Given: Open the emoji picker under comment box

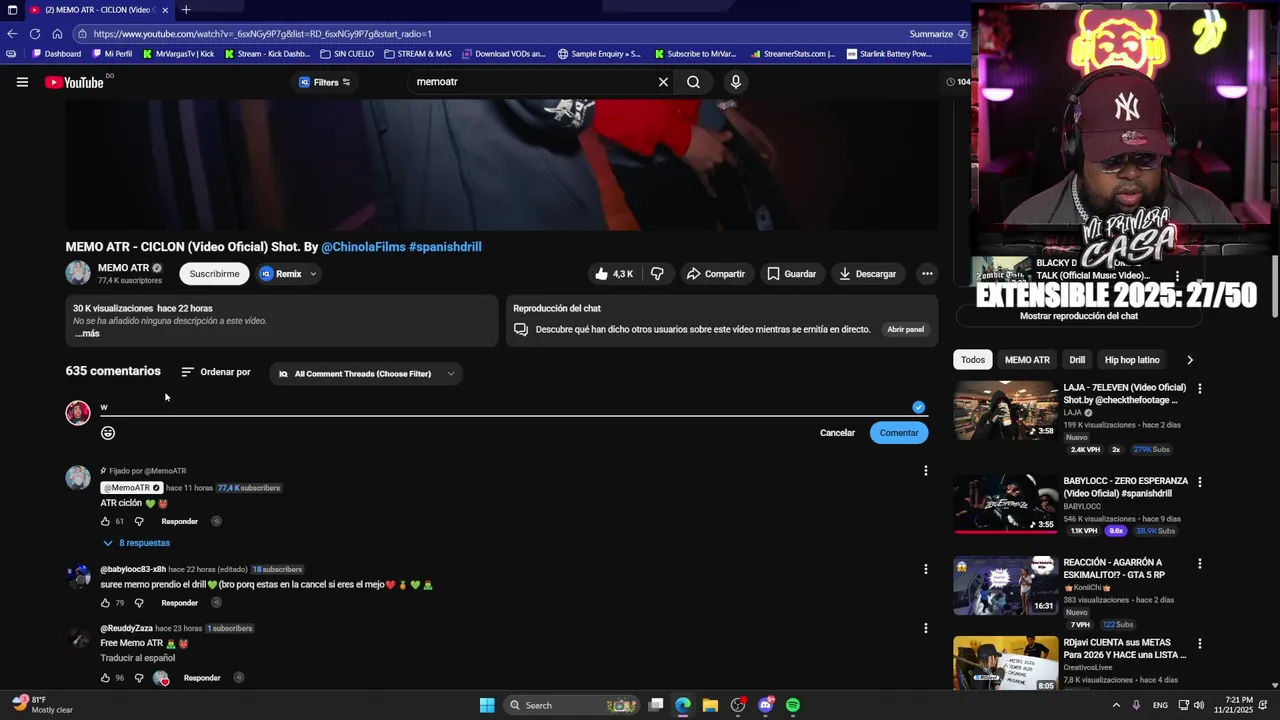Looking at the screenshot, I should 108,433.
